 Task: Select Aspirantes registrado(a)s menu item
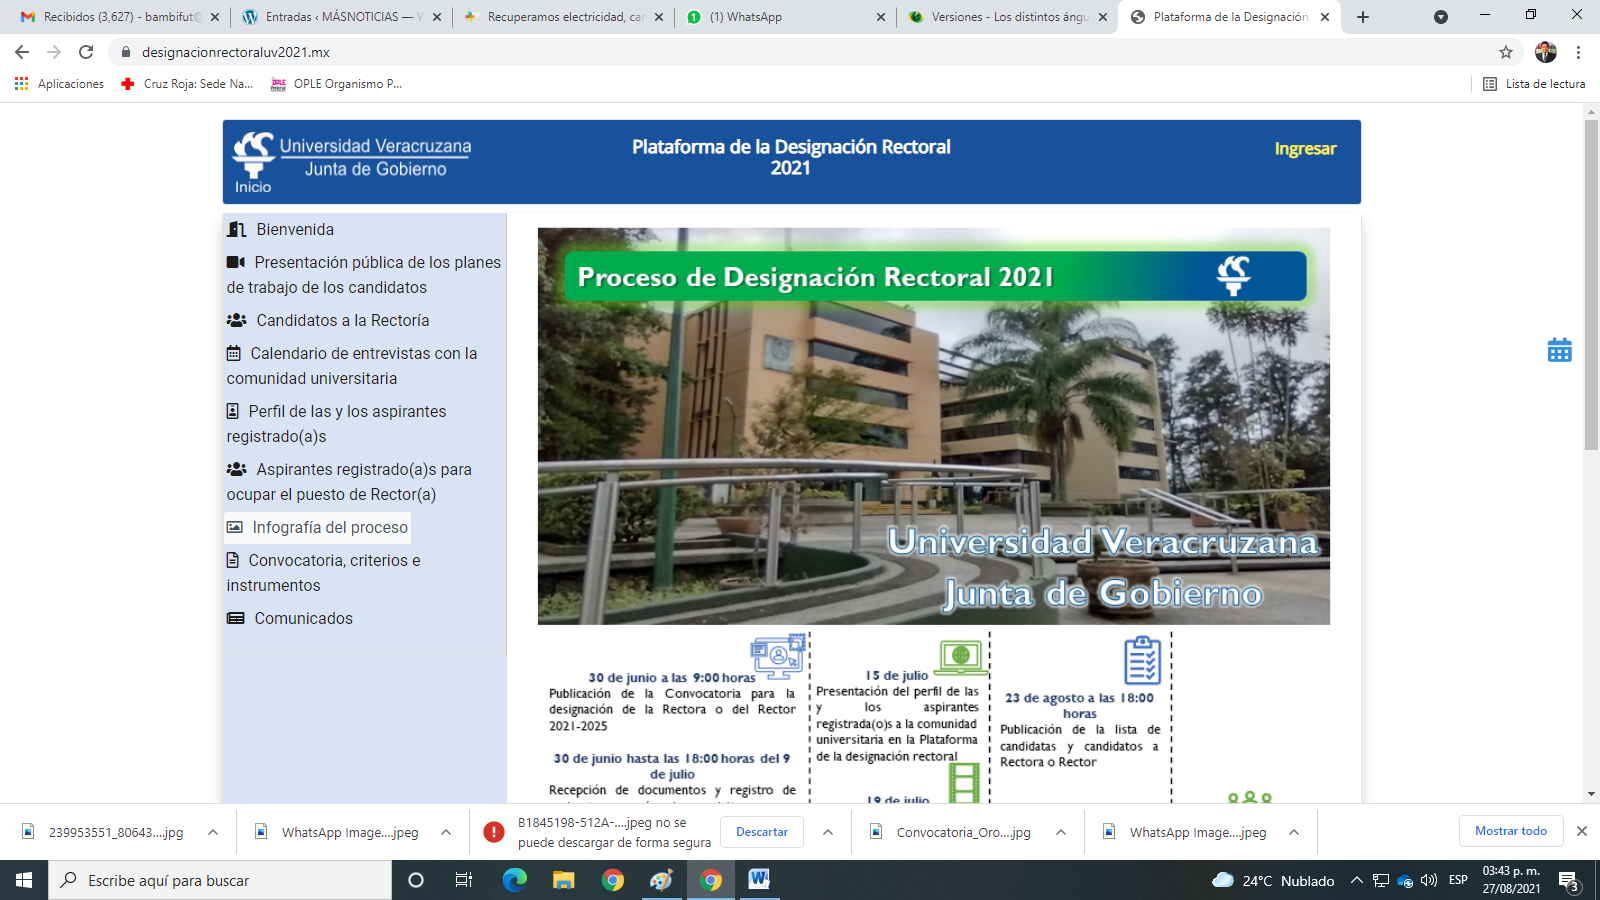click(x=349, y=482)
